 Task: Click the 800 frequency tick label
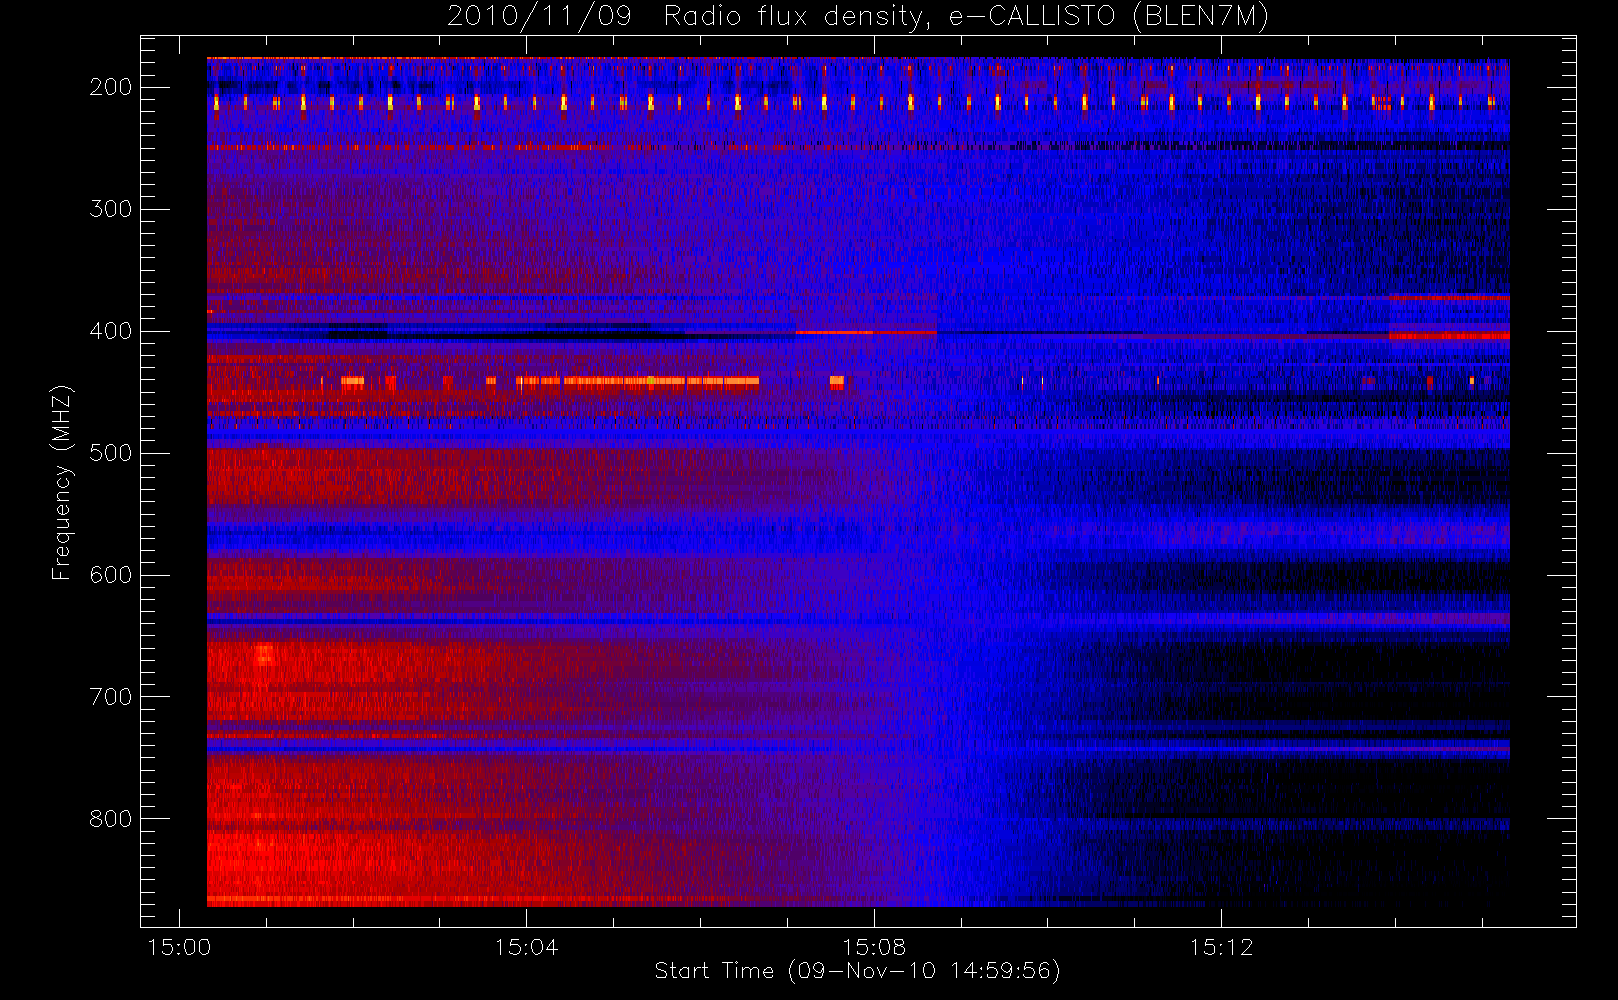[111, 819]
